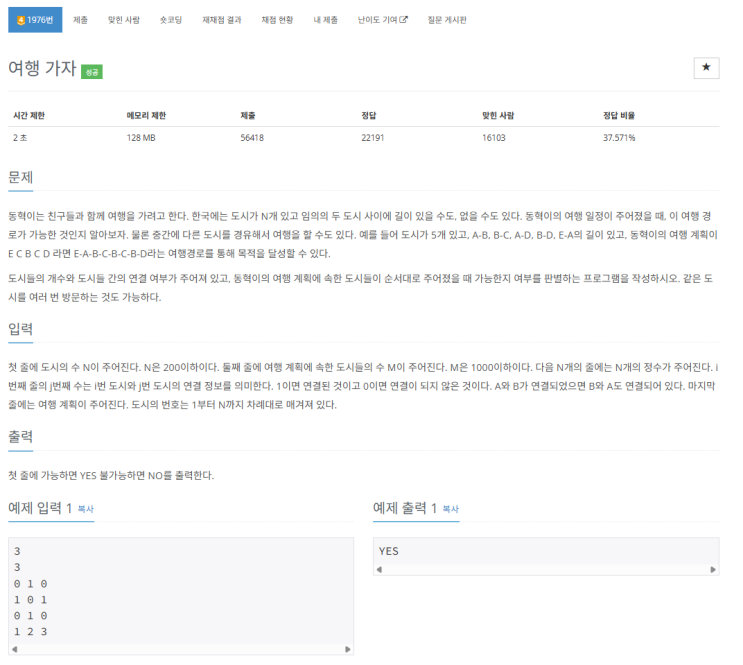Click the 입력 section heading

(20, 329)
